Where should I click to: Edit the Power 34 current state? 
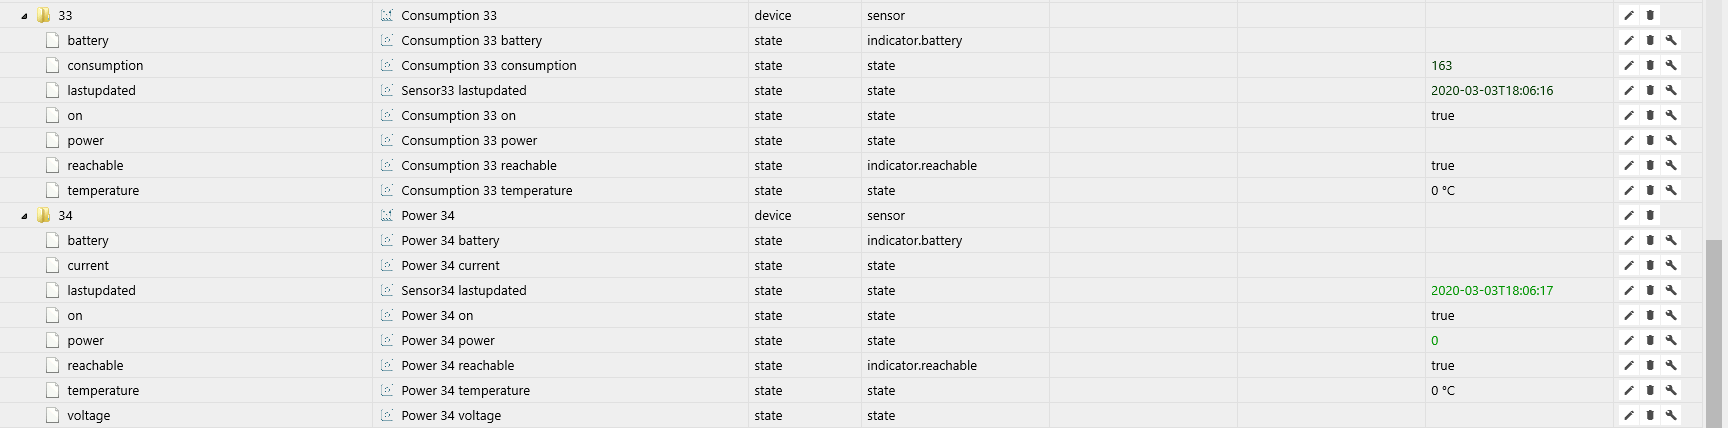tap(1629, 265)
